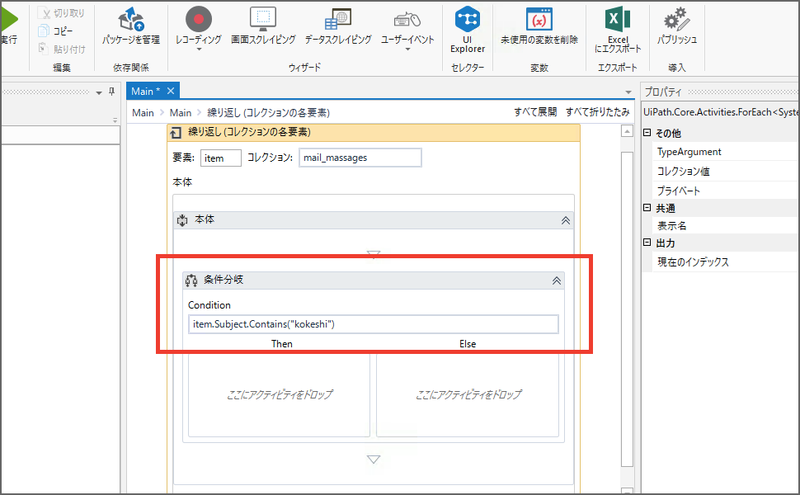
Task: Close the Main tab
Action: (171, 91)
